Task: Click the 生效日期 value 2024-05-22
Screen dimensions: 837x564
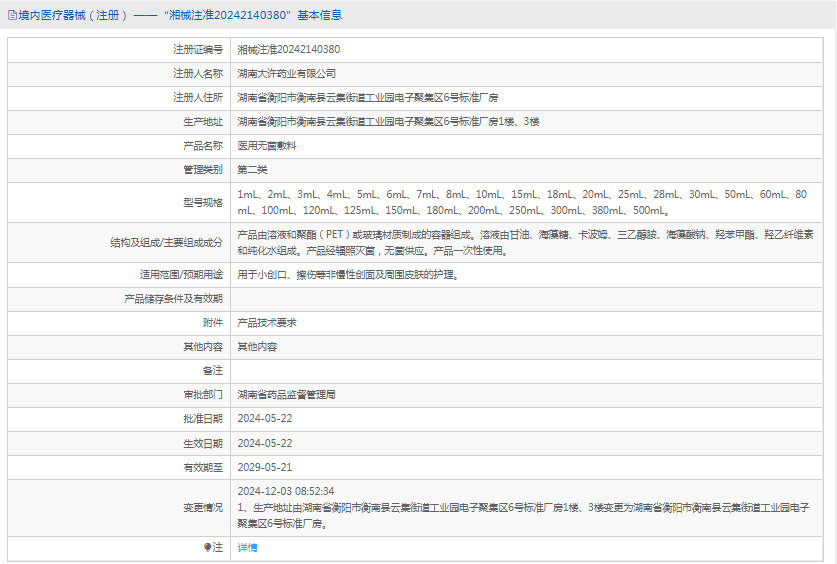Action: [265, 443]
